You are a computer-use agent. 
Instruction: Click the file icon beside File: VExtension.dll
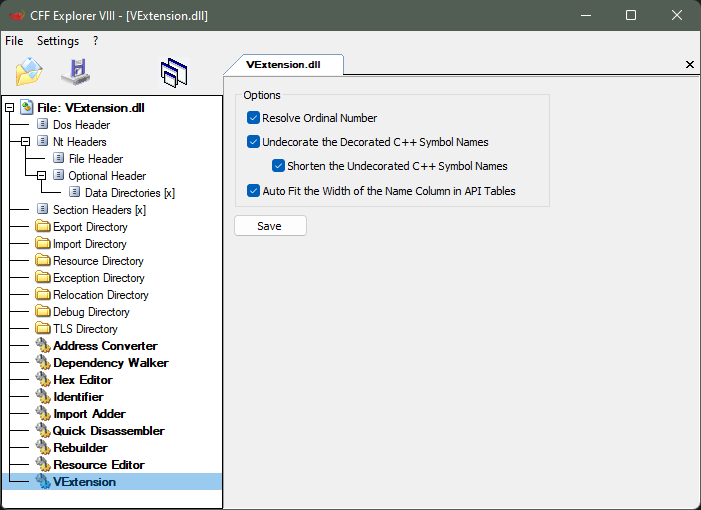coord(27,107)
